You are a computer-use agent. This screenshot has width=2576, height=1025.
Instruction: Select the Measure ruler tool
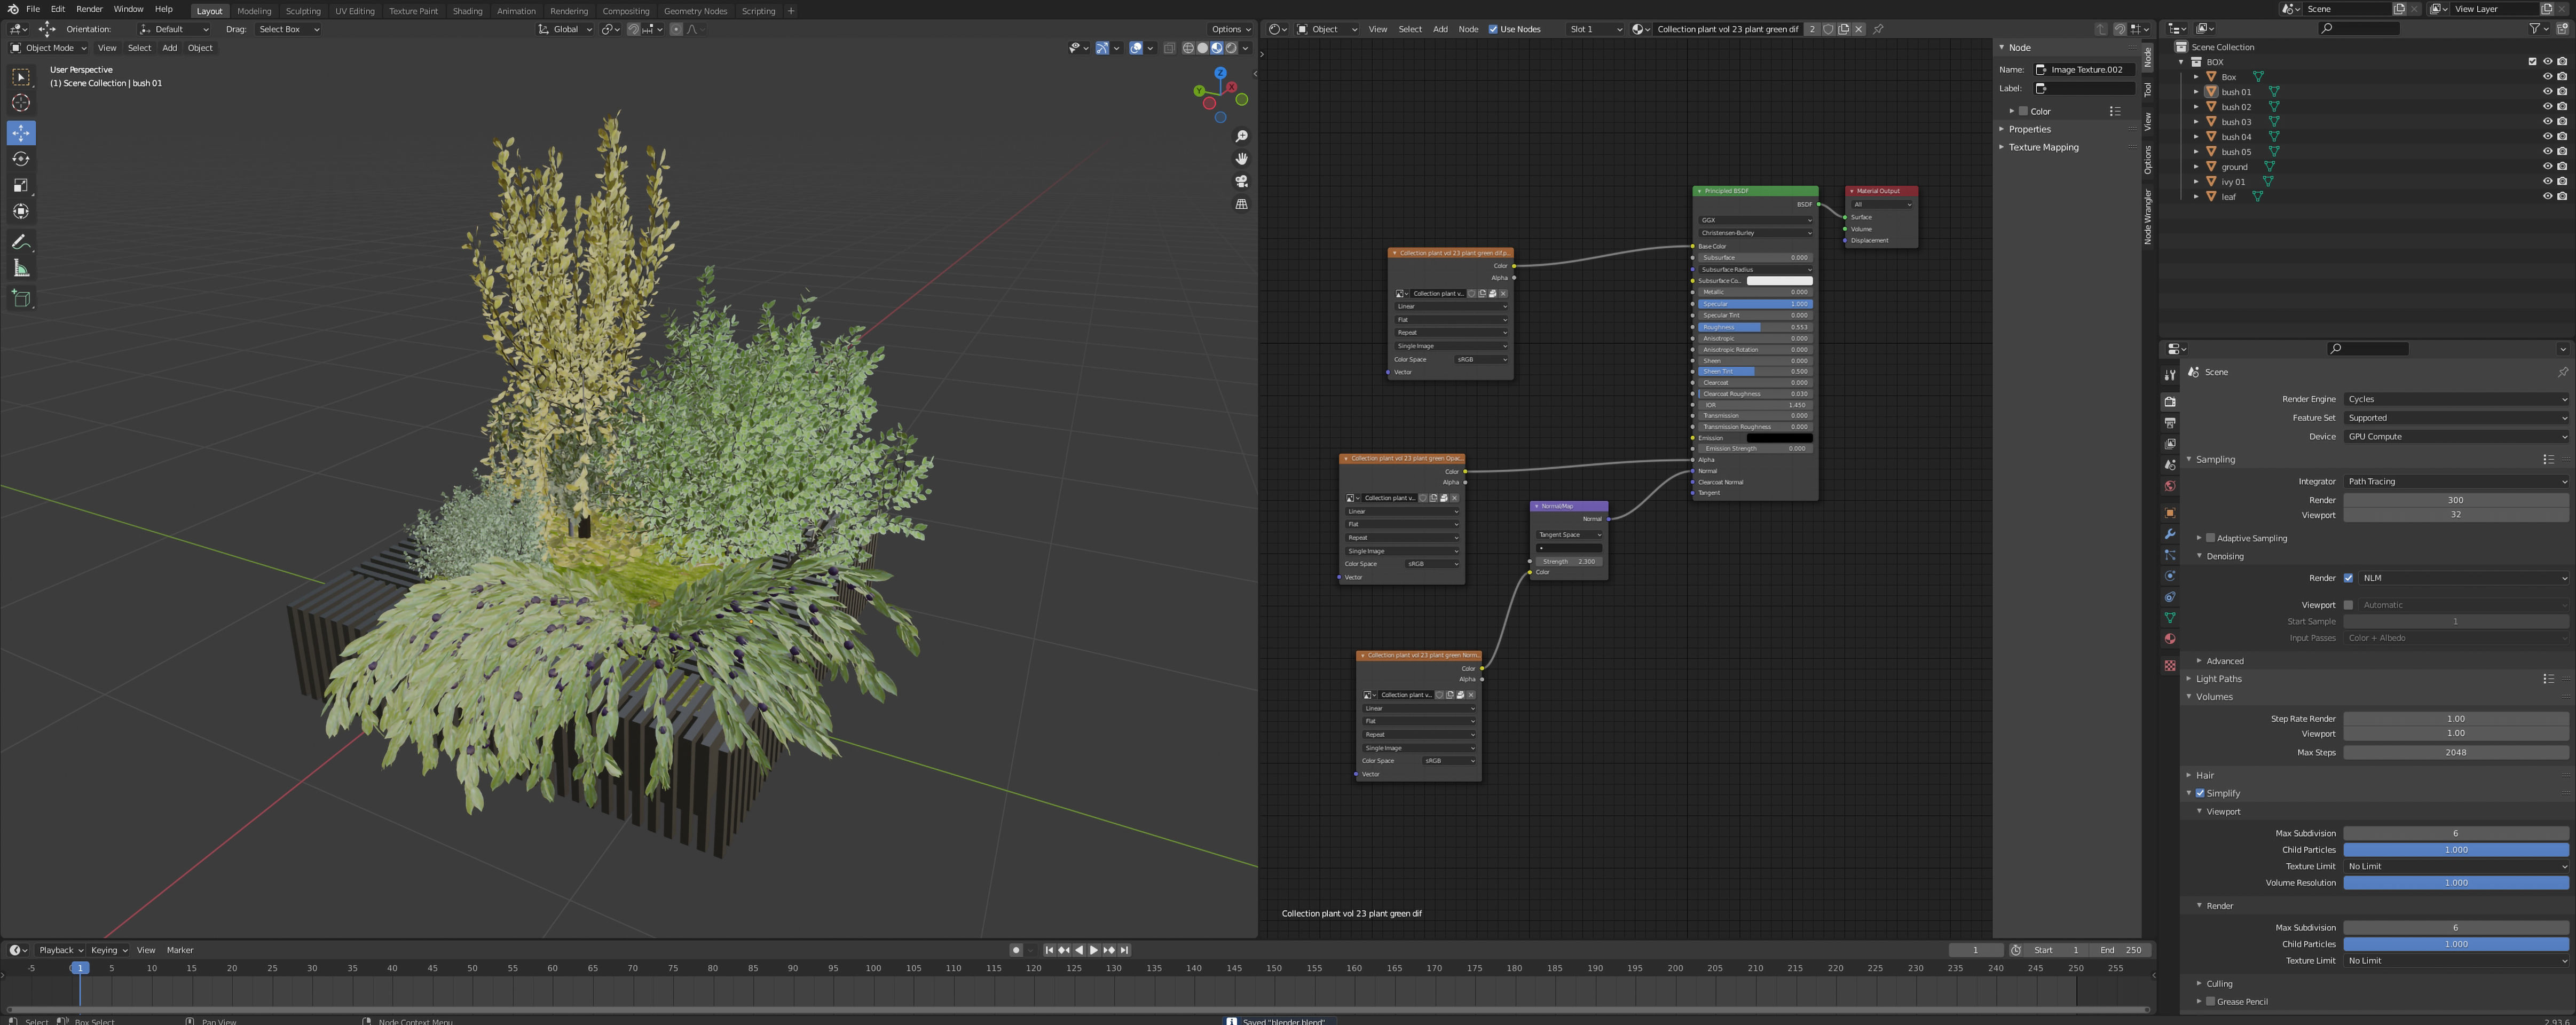(21, 269)
